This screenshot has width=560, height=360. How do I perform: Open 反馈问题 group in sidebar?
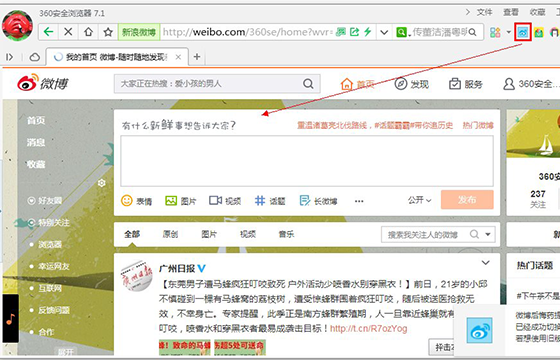click(x=50, y=310)
